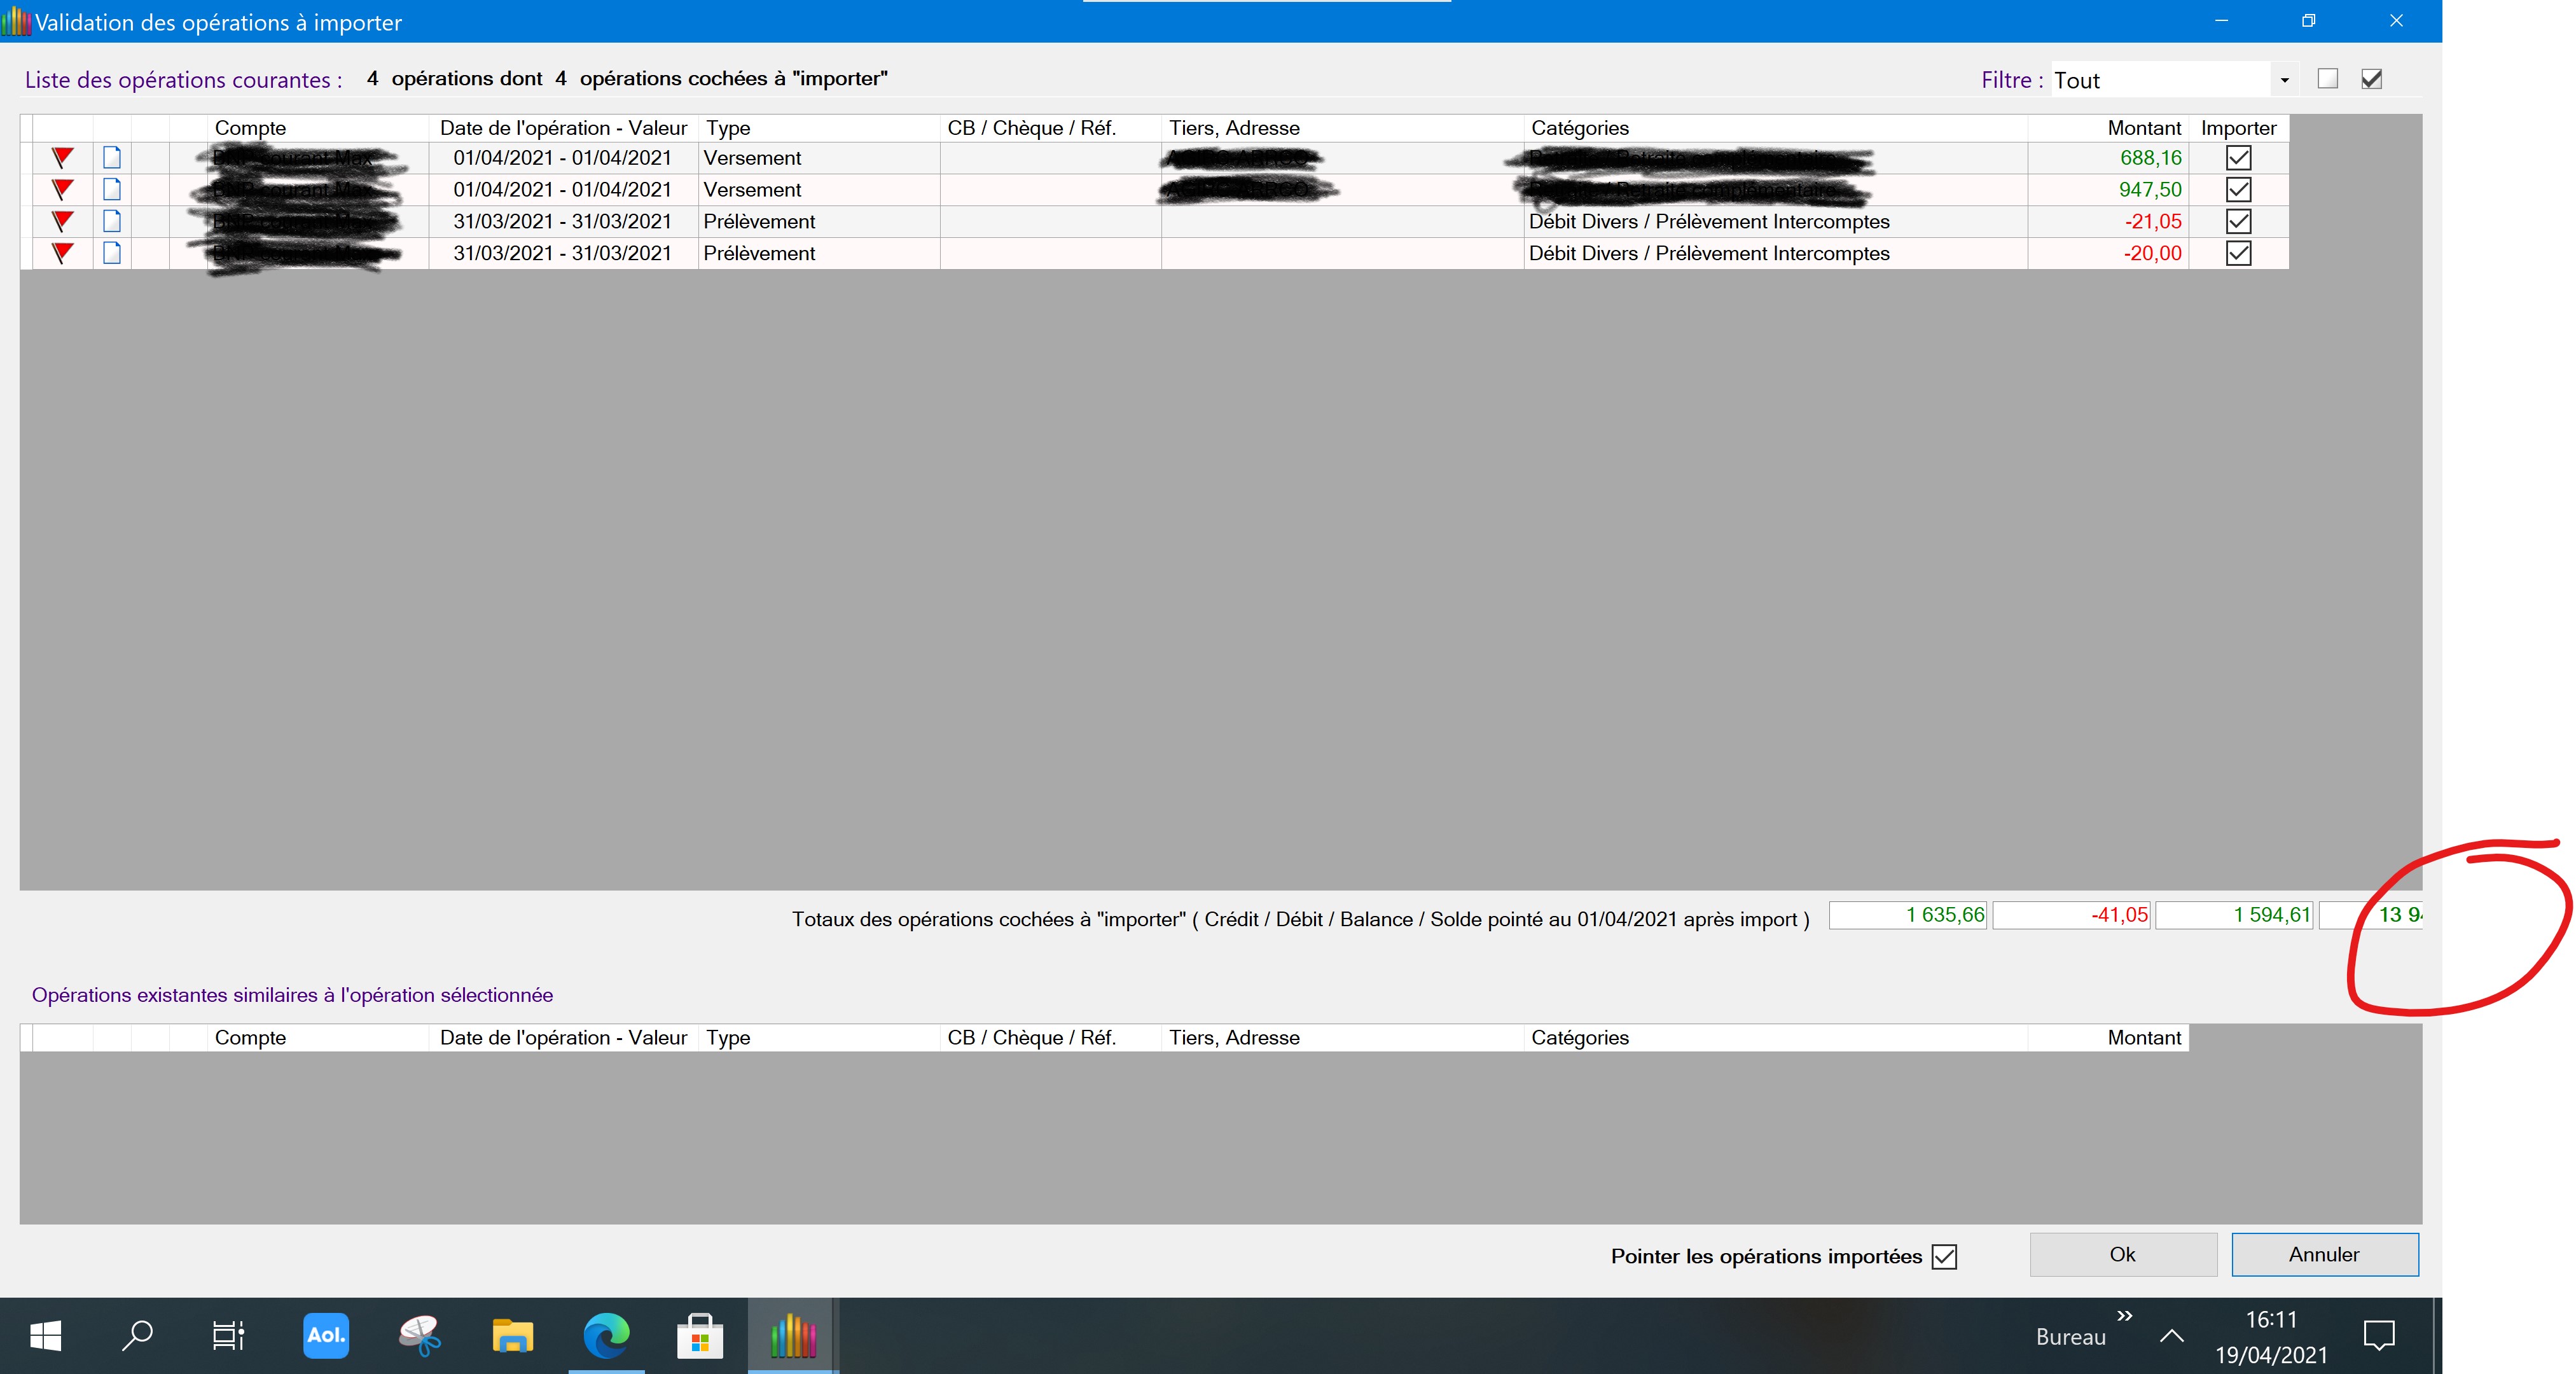Expand the Bureau toolbar chevron

pyautogui.click(x=2125, y=1316)
